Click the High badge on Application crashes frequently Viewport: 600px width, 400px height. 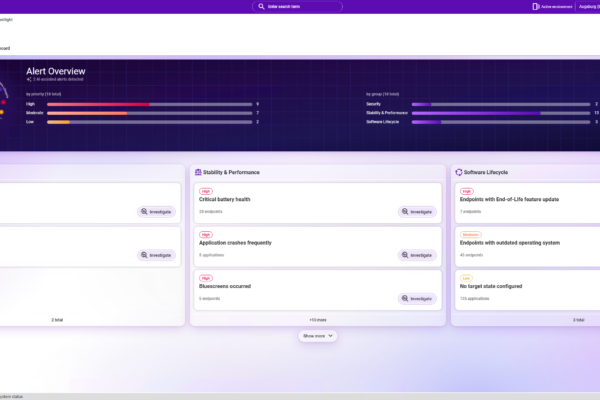[206, 235]
